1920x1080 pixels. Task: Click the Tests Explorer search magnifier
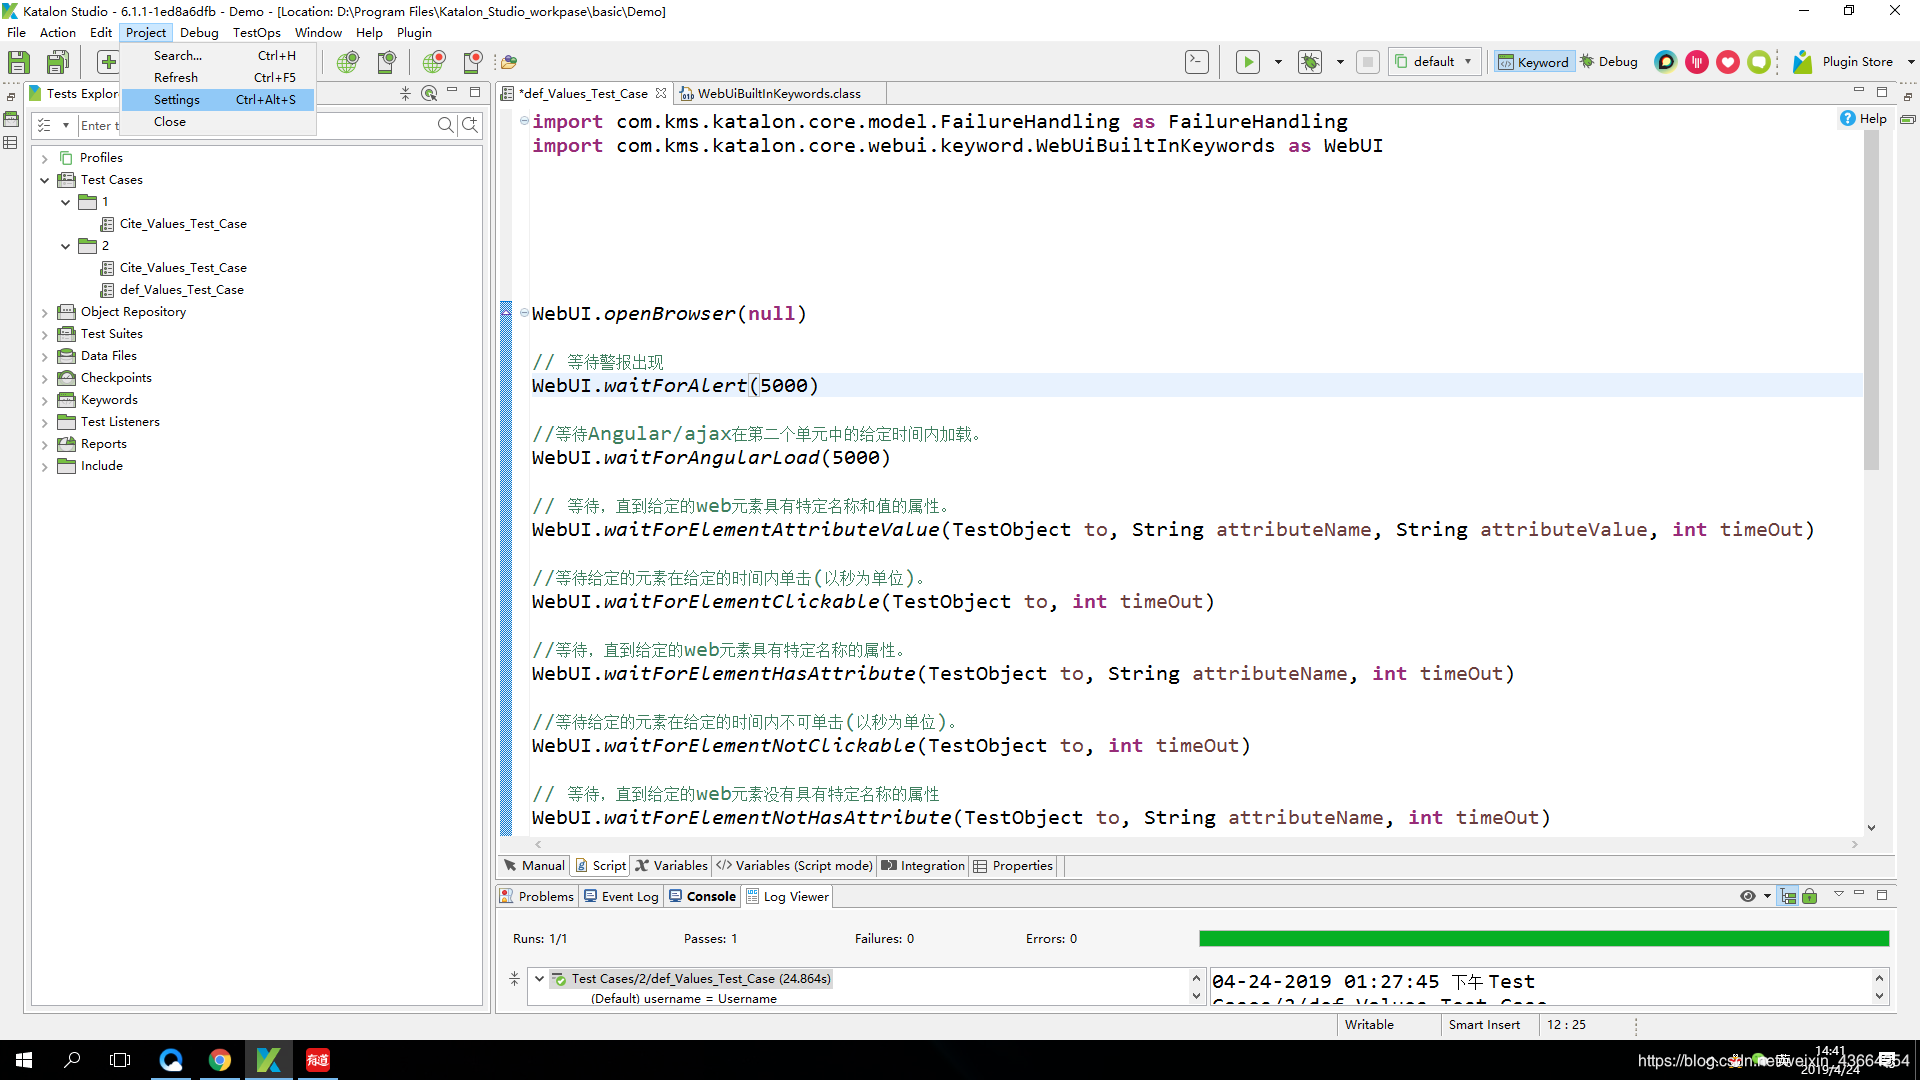click(445, 125)
